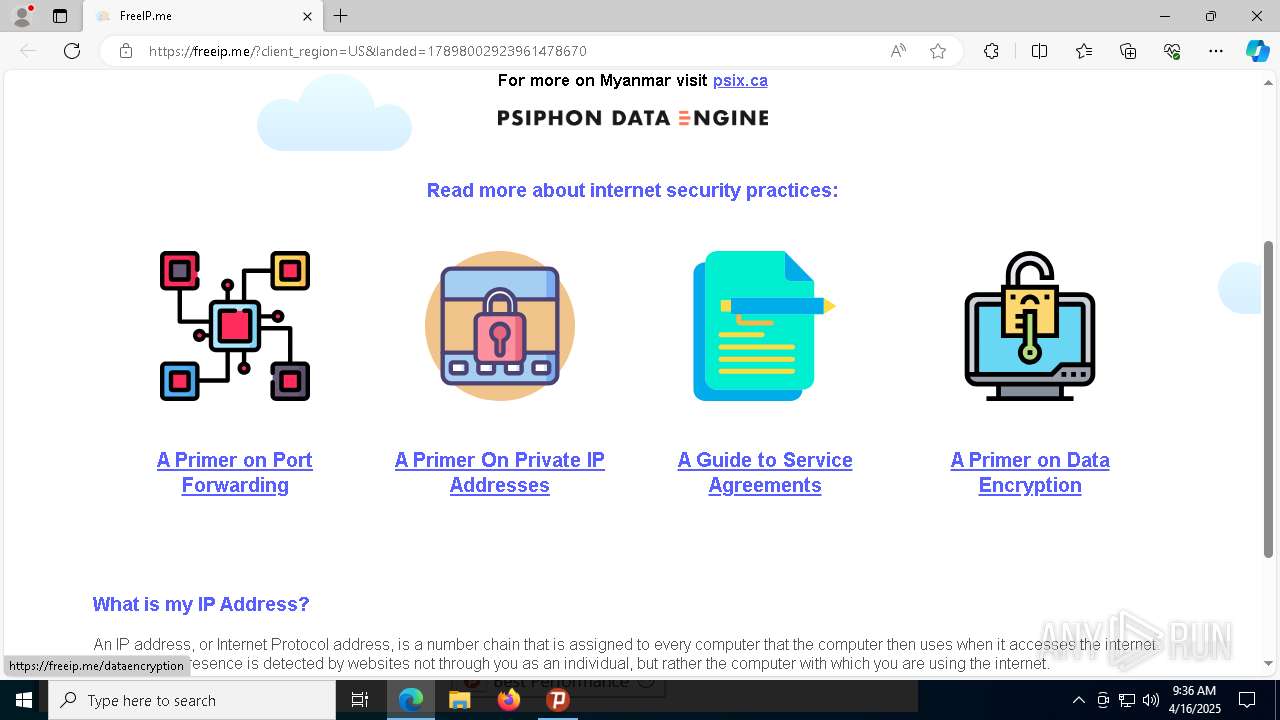1280x720 pixels.
Task: Go back to previous page
Action: pyautogui.click(x=28, y=51)
